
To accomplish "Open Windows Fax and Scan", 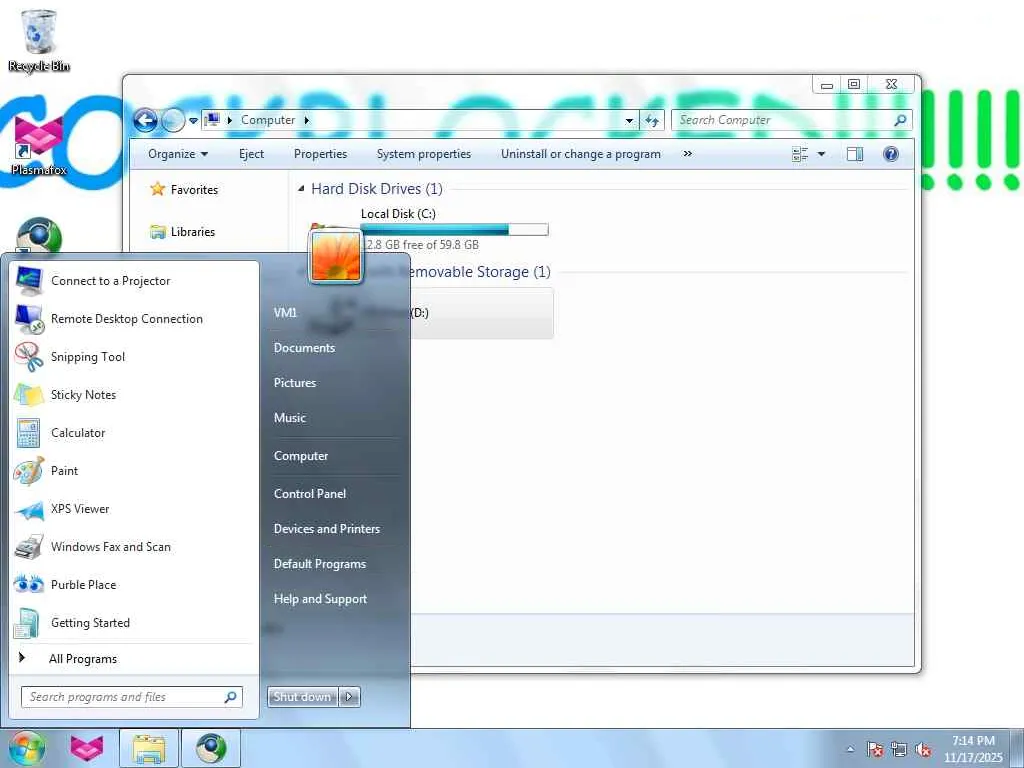I will point(134,547).
